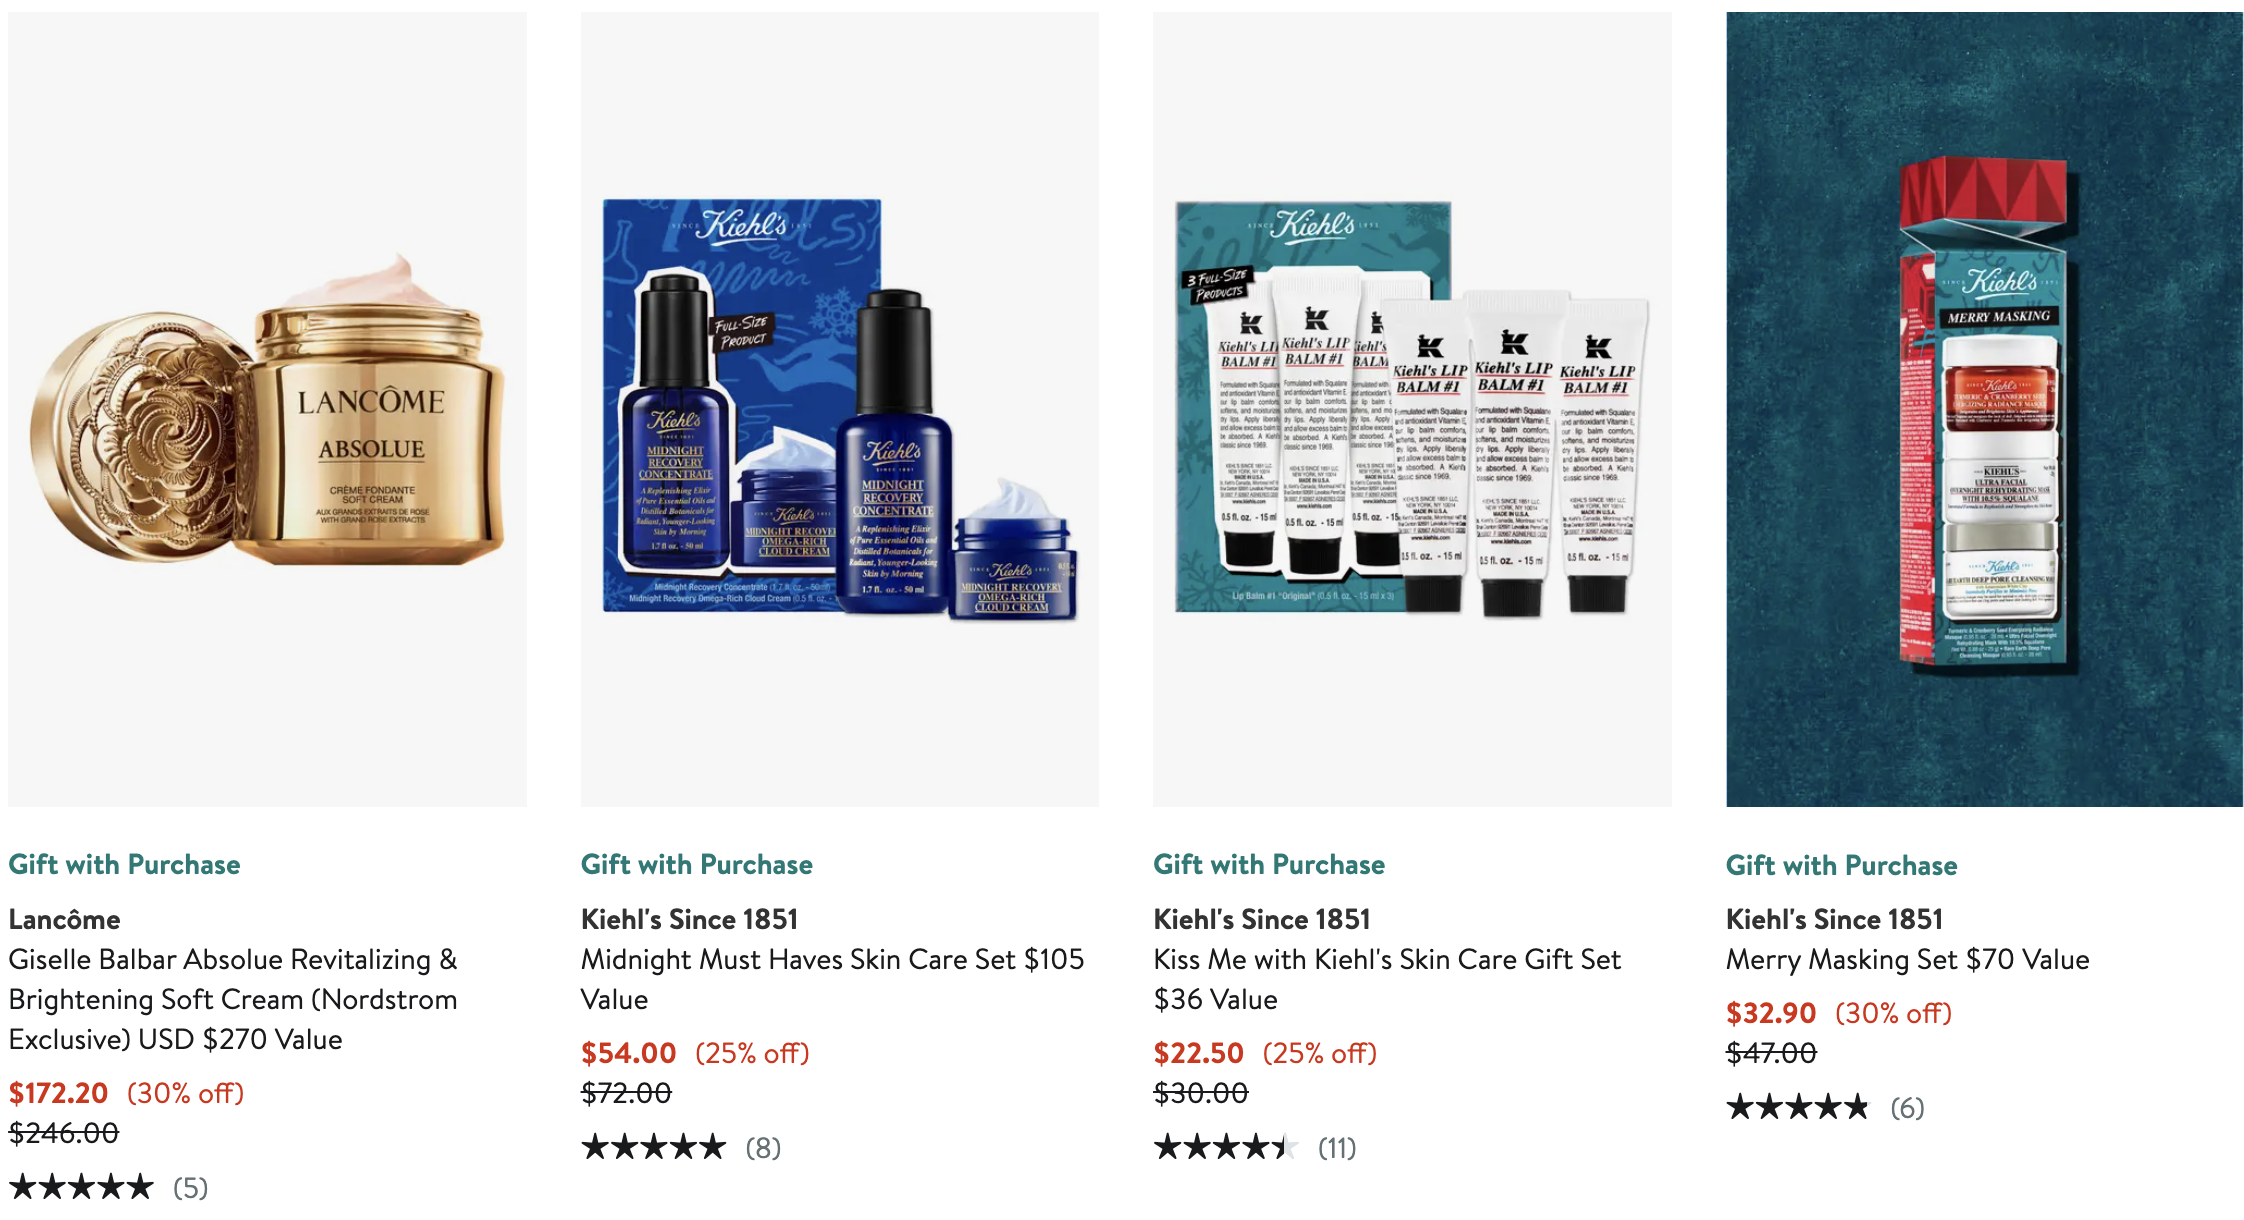The image size is (2244, 1220).
Task: Click Gift with Purchase under Kiss Me set
Action: [1269, 864]
